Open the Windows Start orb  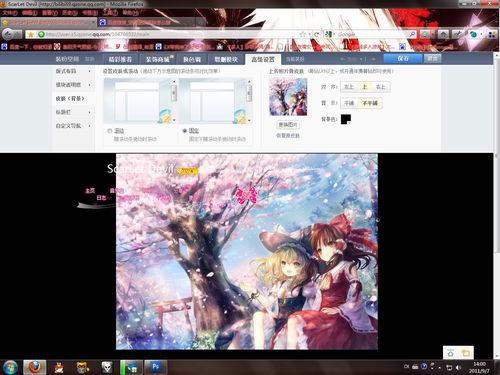coord(10,367)
